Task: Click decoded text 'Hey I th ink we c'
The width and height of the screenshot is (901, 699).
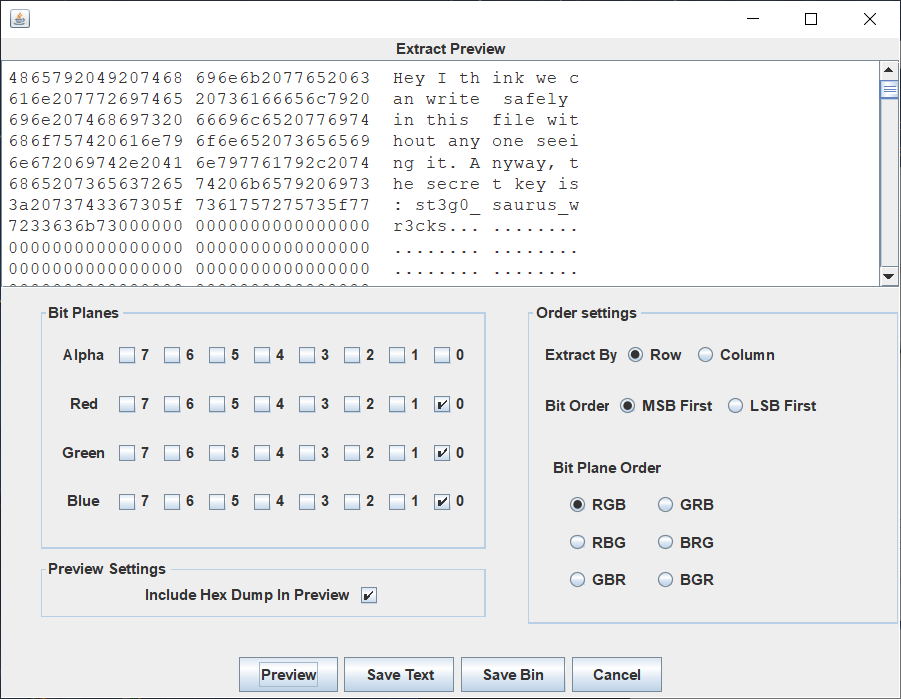Action: tap(486, 78)
